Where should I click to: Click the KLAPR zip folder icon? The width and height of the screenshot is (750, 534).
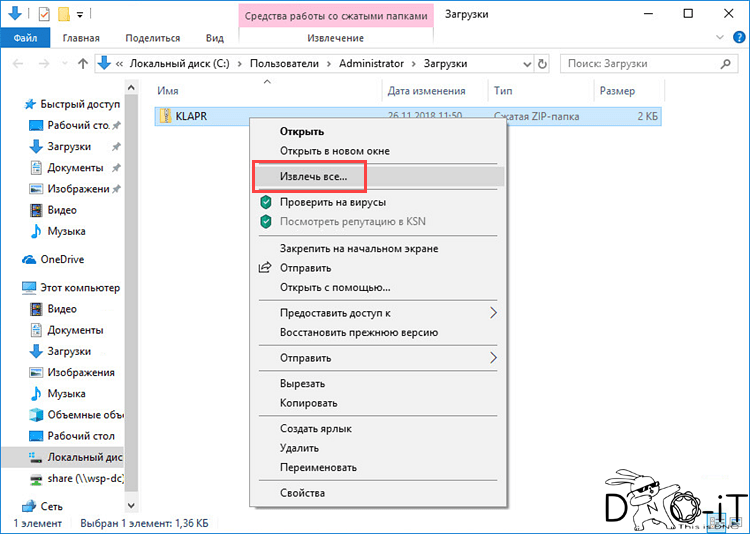pyautogui.click(x=164, y=116)
